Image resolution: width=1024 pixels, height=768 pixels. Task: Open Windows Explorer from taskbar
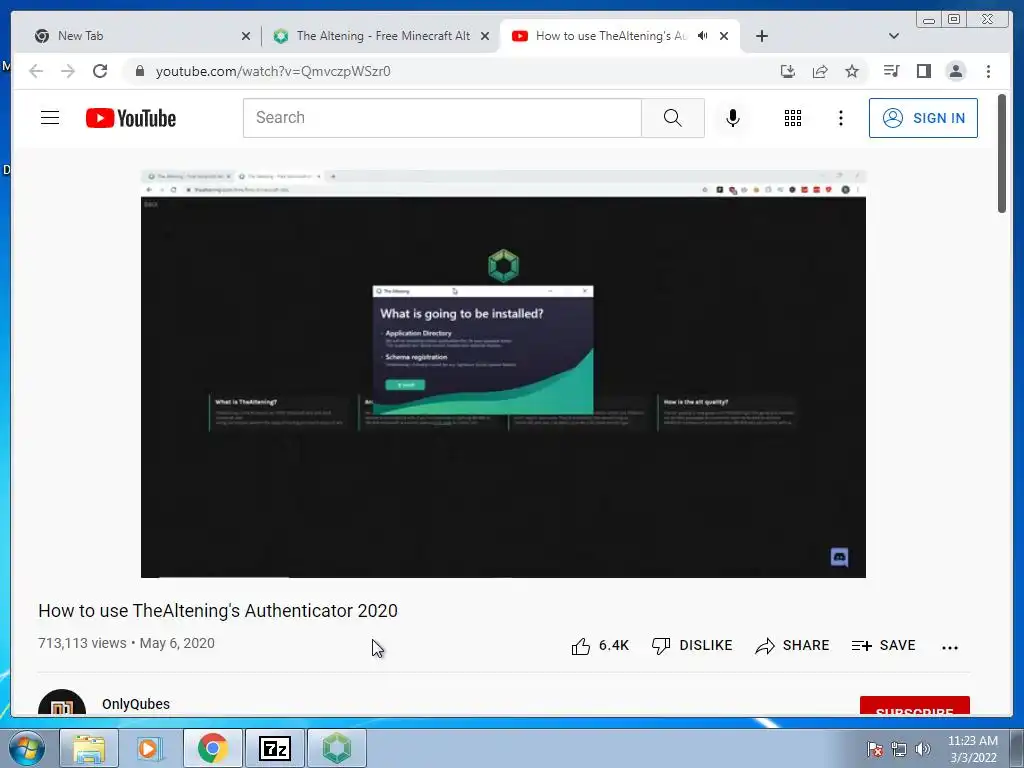pos(89,748)
